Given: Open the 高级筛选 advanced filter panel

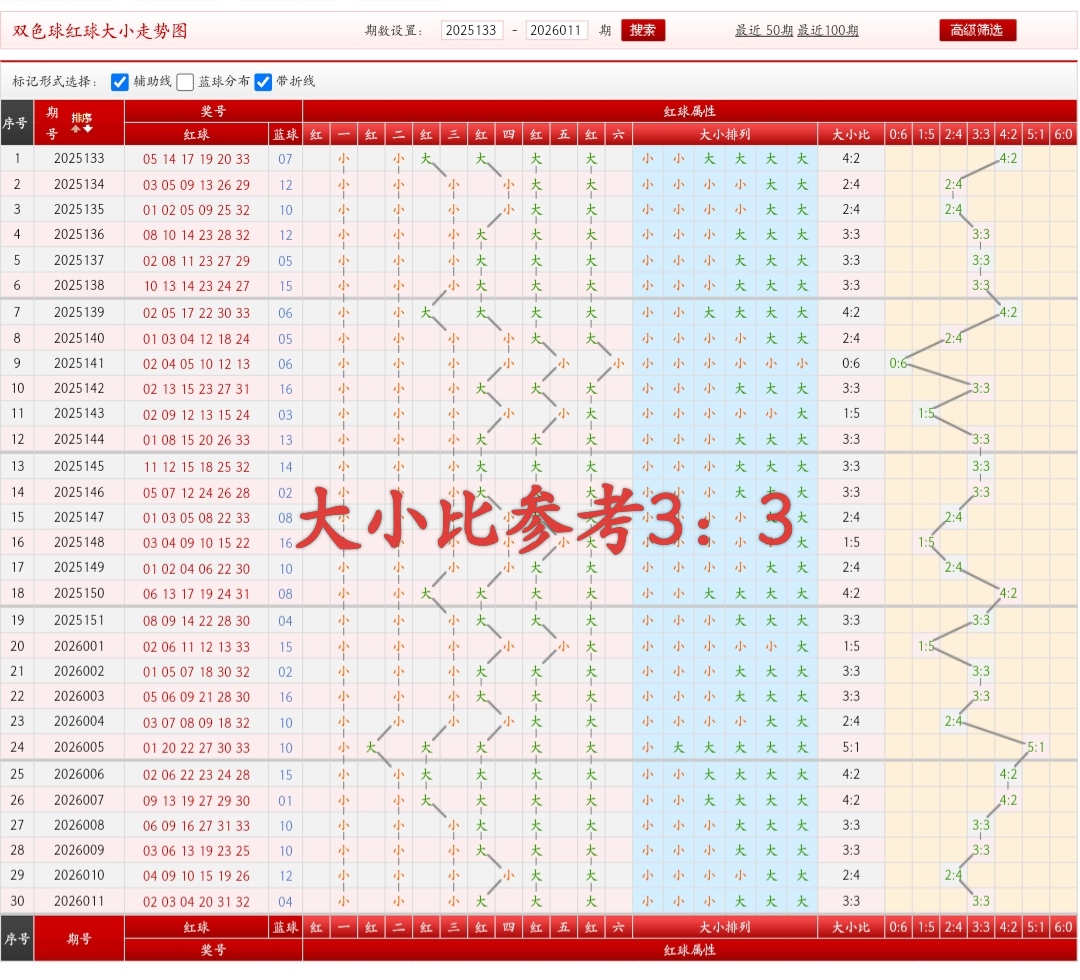Looking at the screenshot, I should pos(977,30).
